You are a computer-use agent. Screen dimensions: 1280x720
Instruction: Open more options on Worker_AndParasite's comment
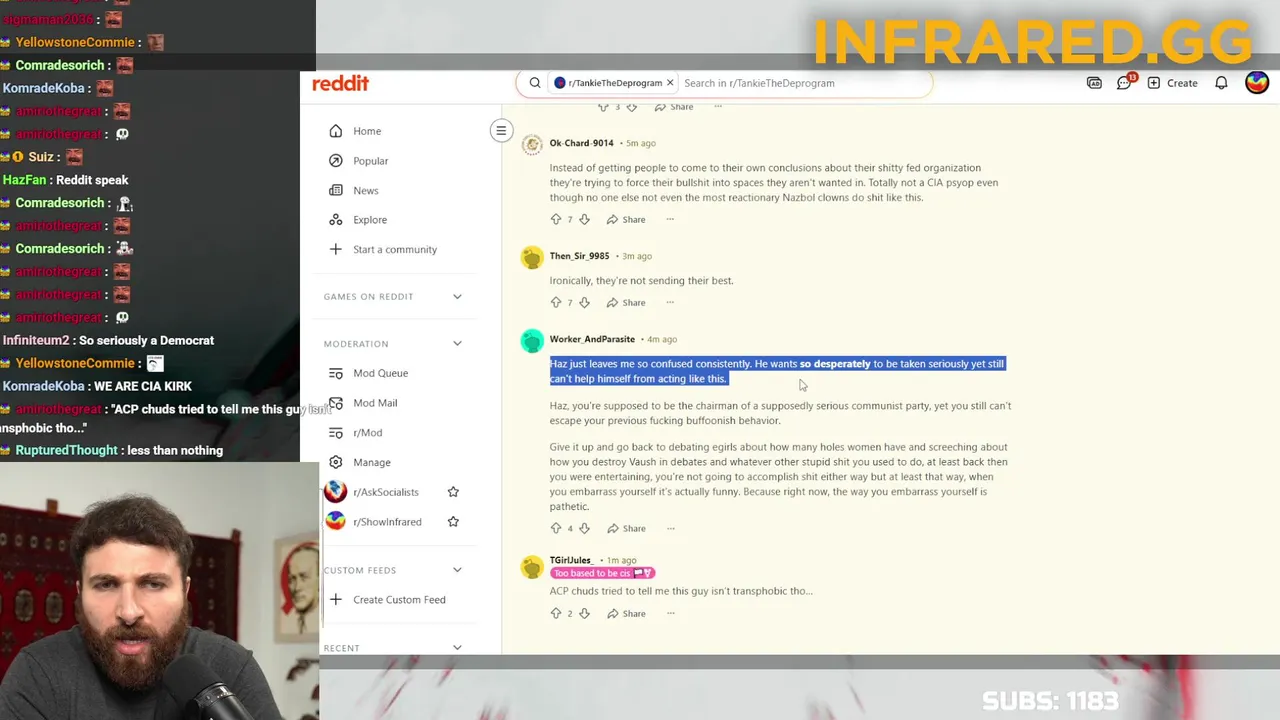click(x=670, y=528)
